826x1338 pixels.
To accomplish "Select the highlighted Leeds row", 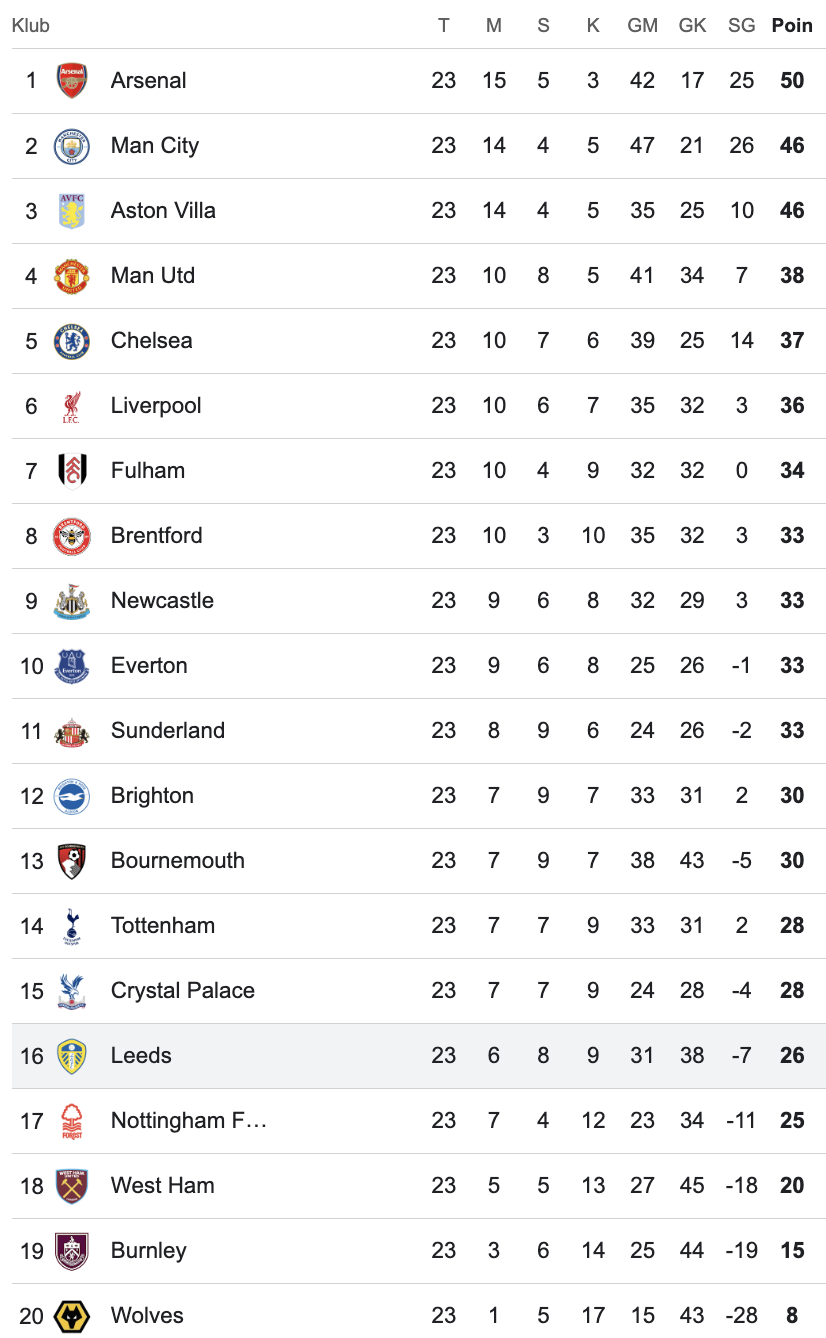I will point(418,1056).
